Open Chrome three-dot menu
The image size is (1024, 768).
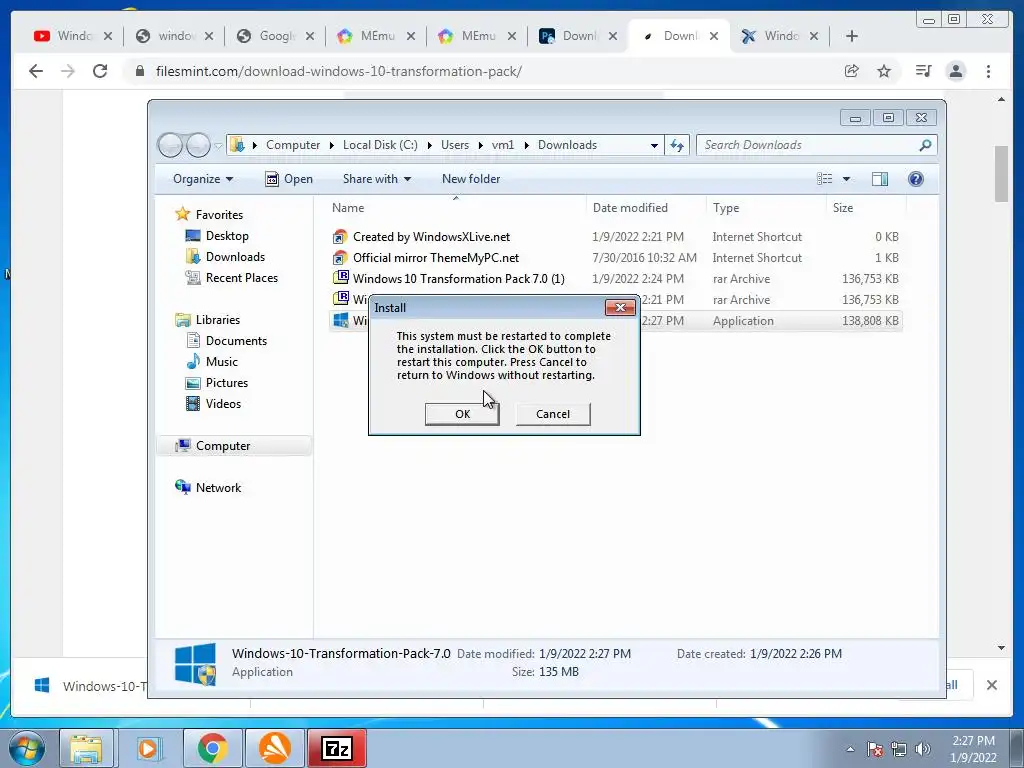tap(988, 71)
